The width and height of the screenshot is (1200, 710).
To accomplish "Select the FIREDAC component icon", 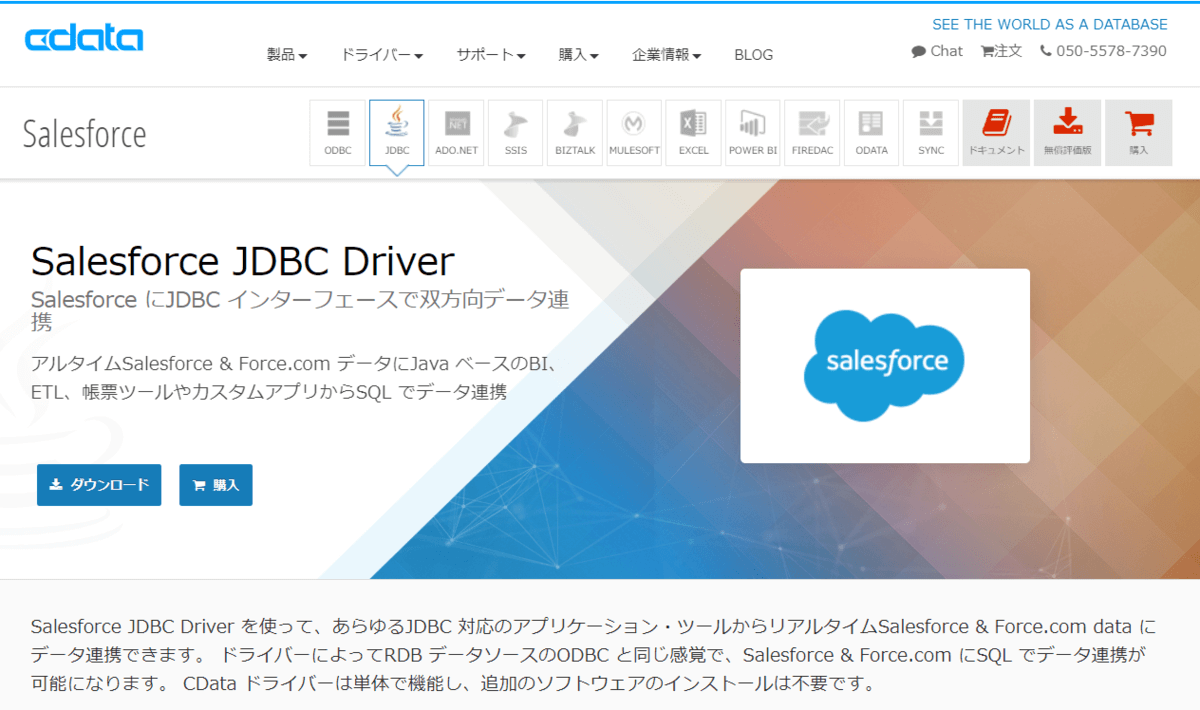I will point(811,131).
